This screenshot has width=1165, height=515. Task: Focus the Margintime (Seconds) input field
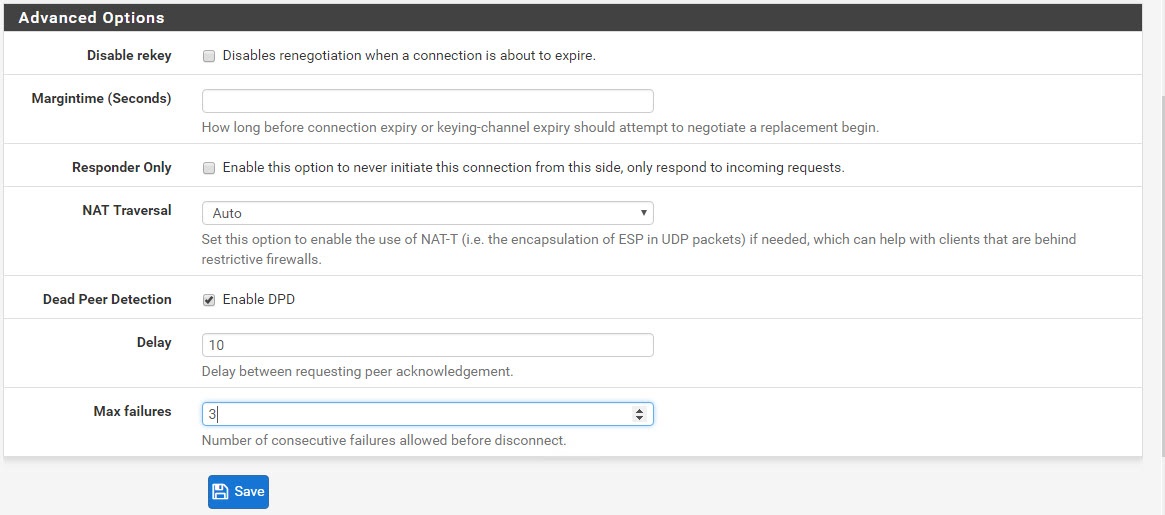(427, 101)
